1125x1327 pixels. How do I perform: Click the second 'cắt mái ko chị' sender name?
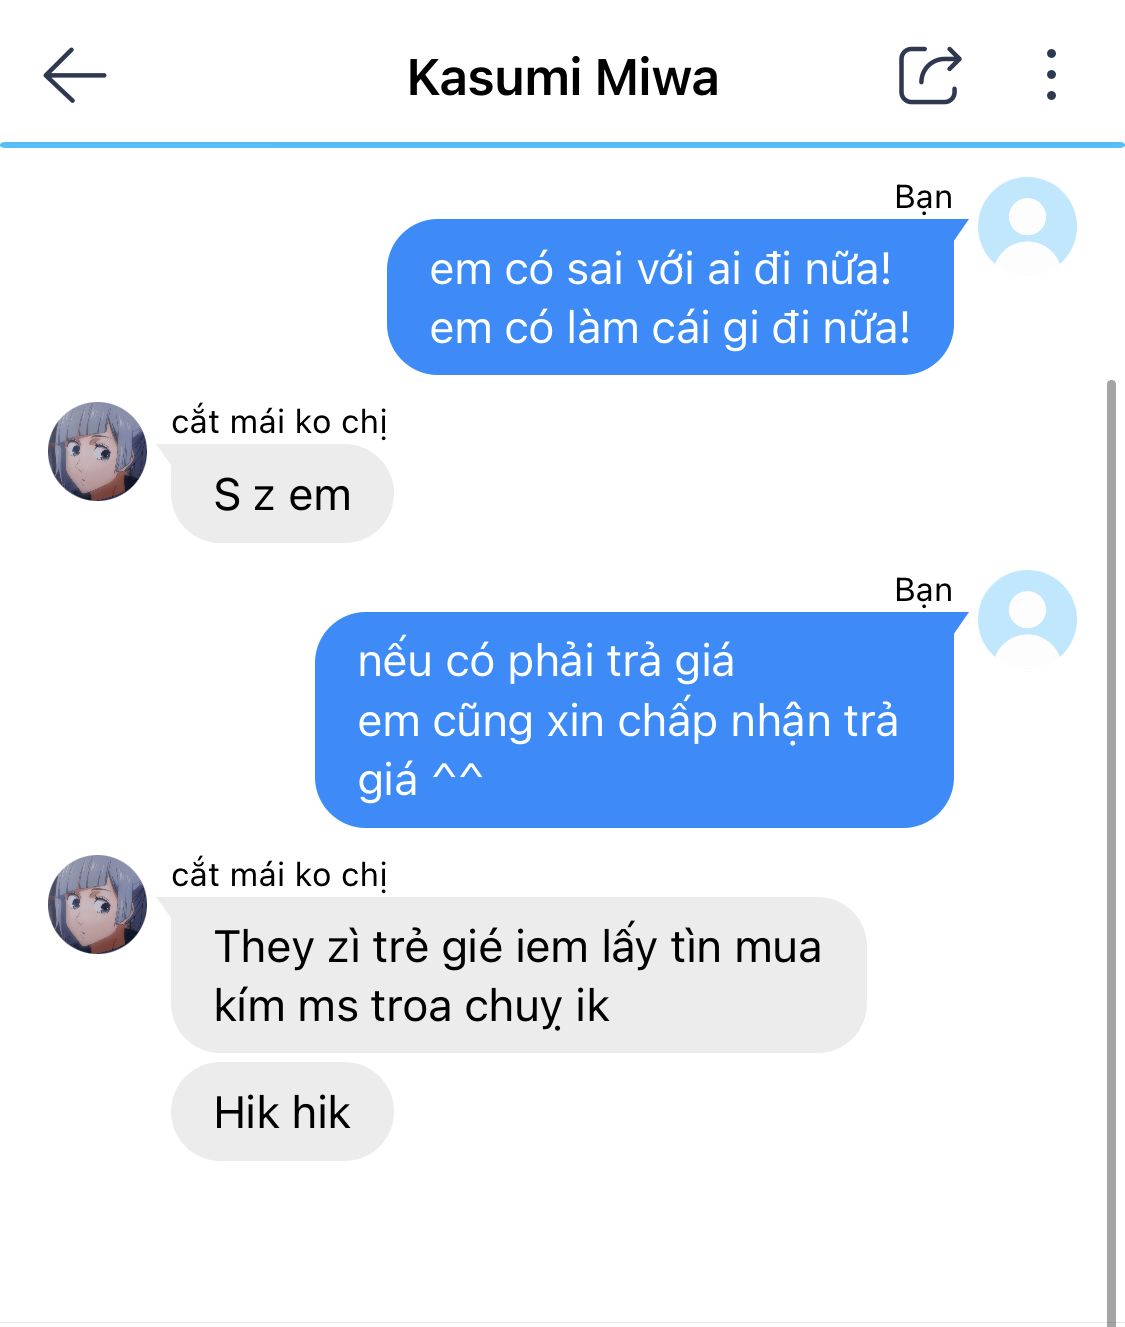coord(279,875)
